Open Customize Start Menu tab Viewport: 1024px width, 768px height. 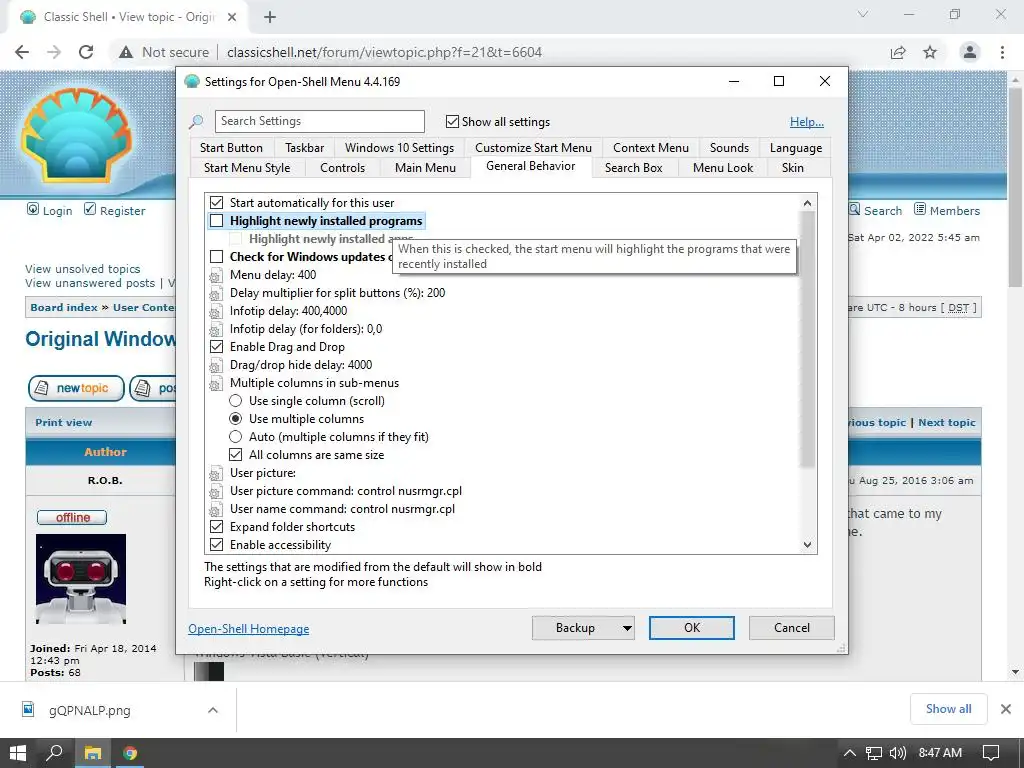(x=534, y=148)
